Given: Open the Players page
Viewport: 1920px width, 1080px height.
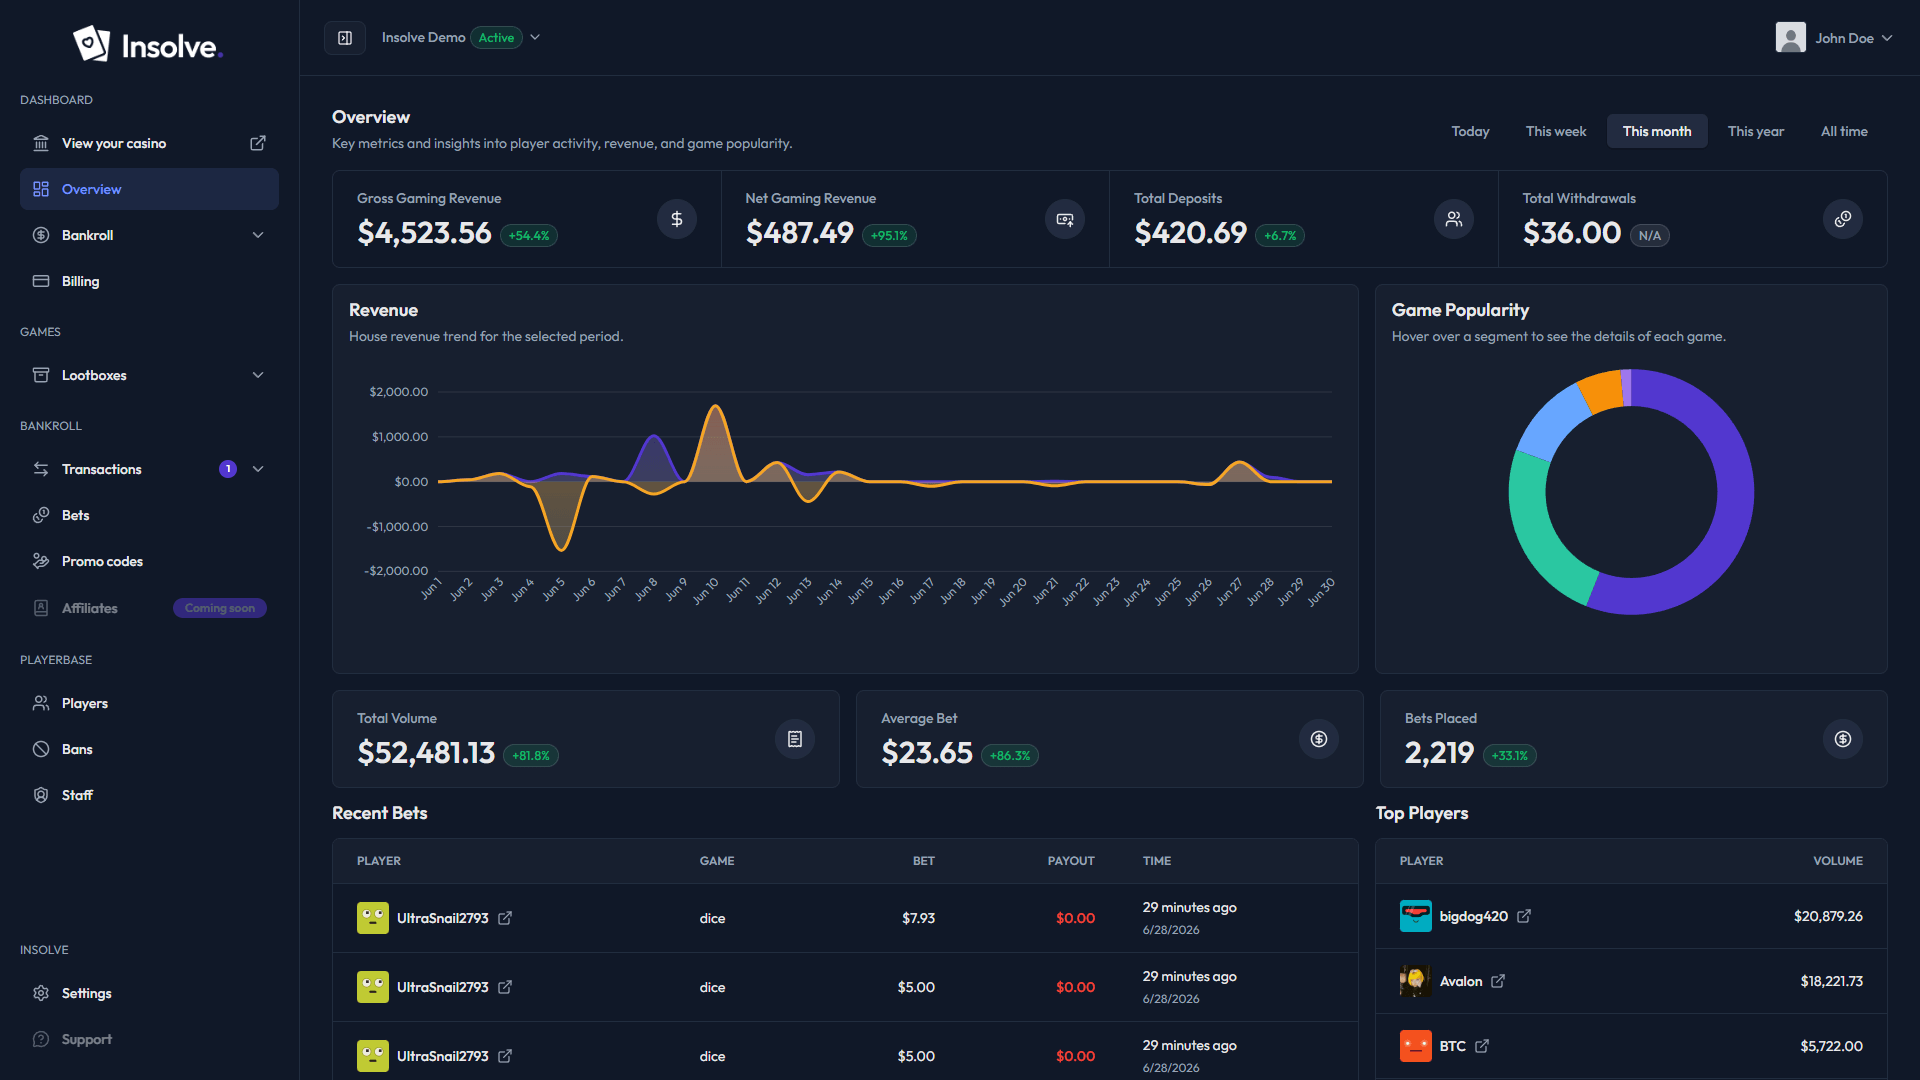Looking at the screenshot, I should 149,703.
